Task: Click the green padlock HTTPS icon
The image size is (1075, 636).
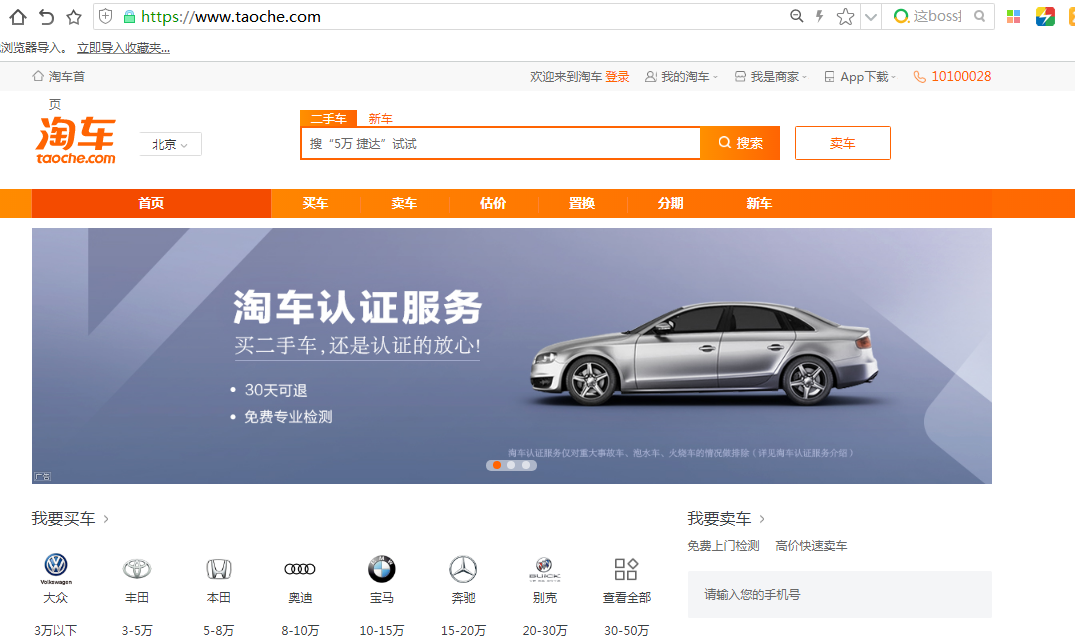Action: coord(129,17)
